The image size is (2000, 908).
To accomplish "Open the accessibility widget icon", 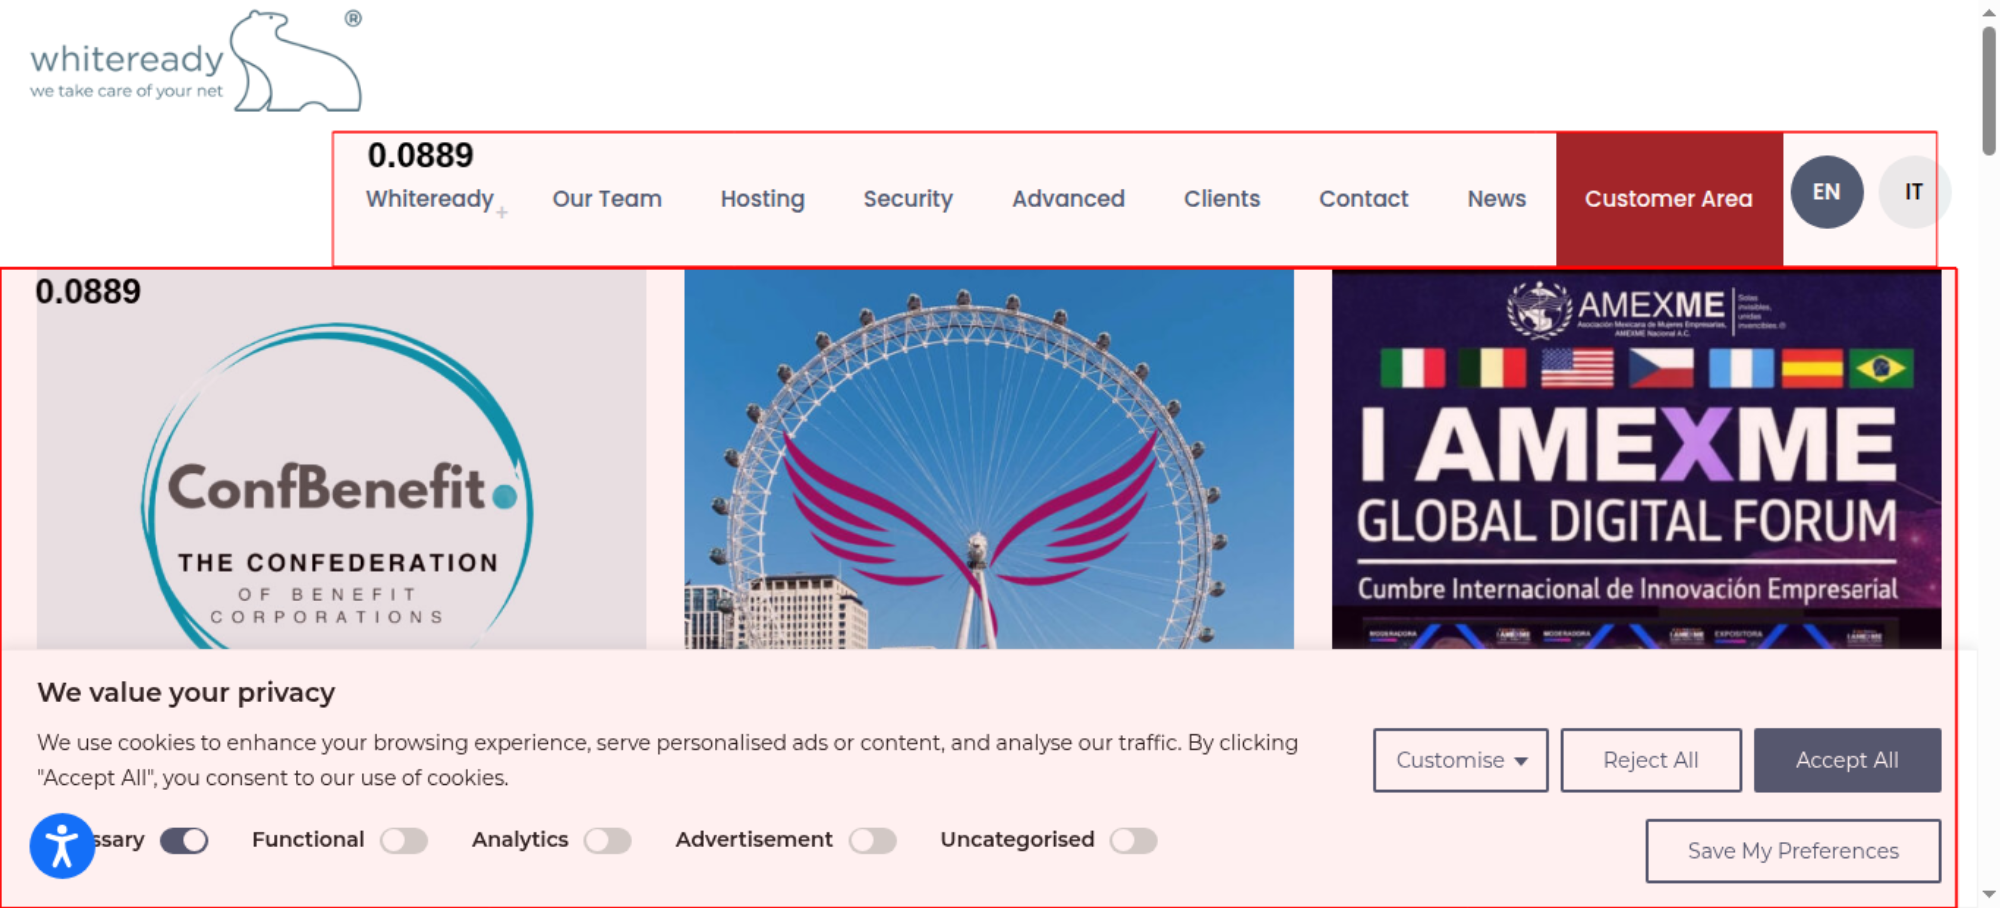I will click(62, 846).
